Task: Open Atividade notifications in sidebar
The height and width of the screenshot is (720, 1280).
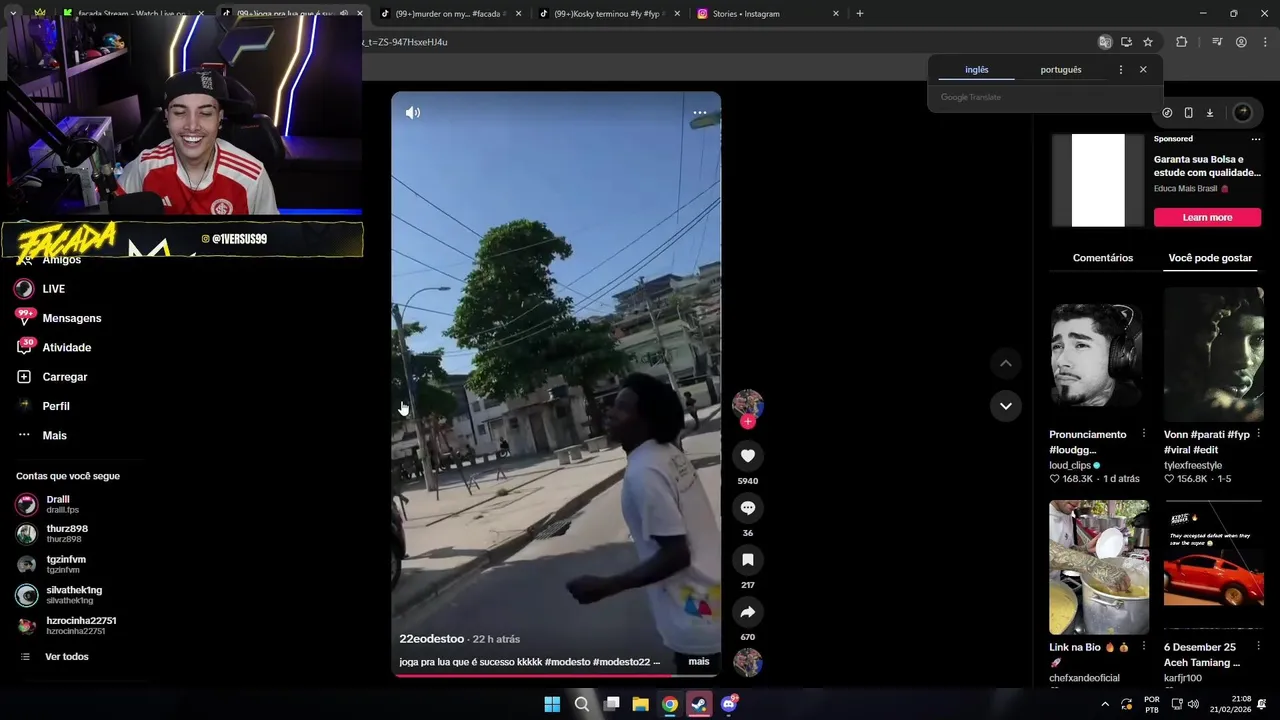Action: click(x=53, y=347)
